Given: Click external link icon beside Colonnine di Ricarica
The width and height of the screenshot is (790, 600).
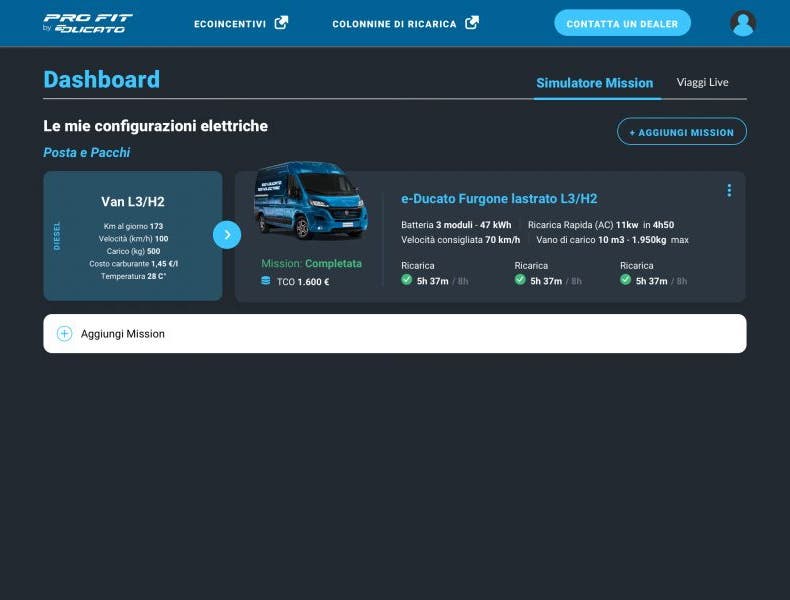Looking at the screenshot, I should (472, 23).
